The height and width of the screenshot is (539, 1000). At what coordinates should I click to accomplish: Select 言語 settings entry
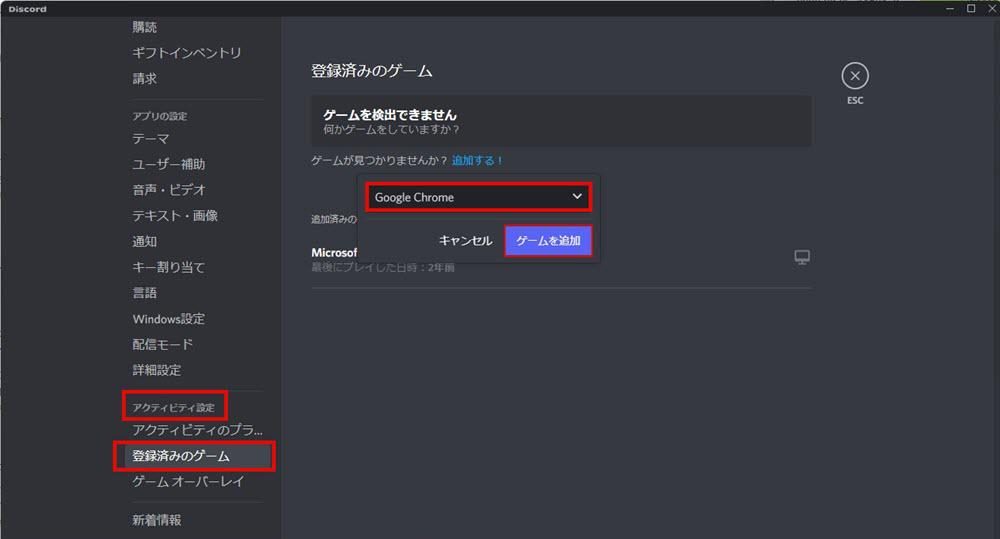click(x=145, y=293)
